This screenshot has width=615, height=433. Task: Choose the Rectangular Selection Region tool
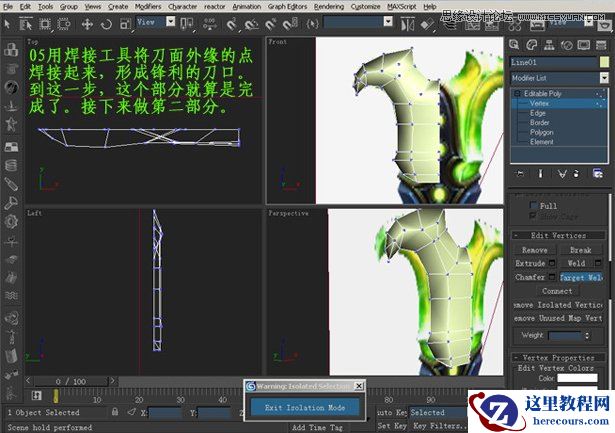[x=45, y=24]
